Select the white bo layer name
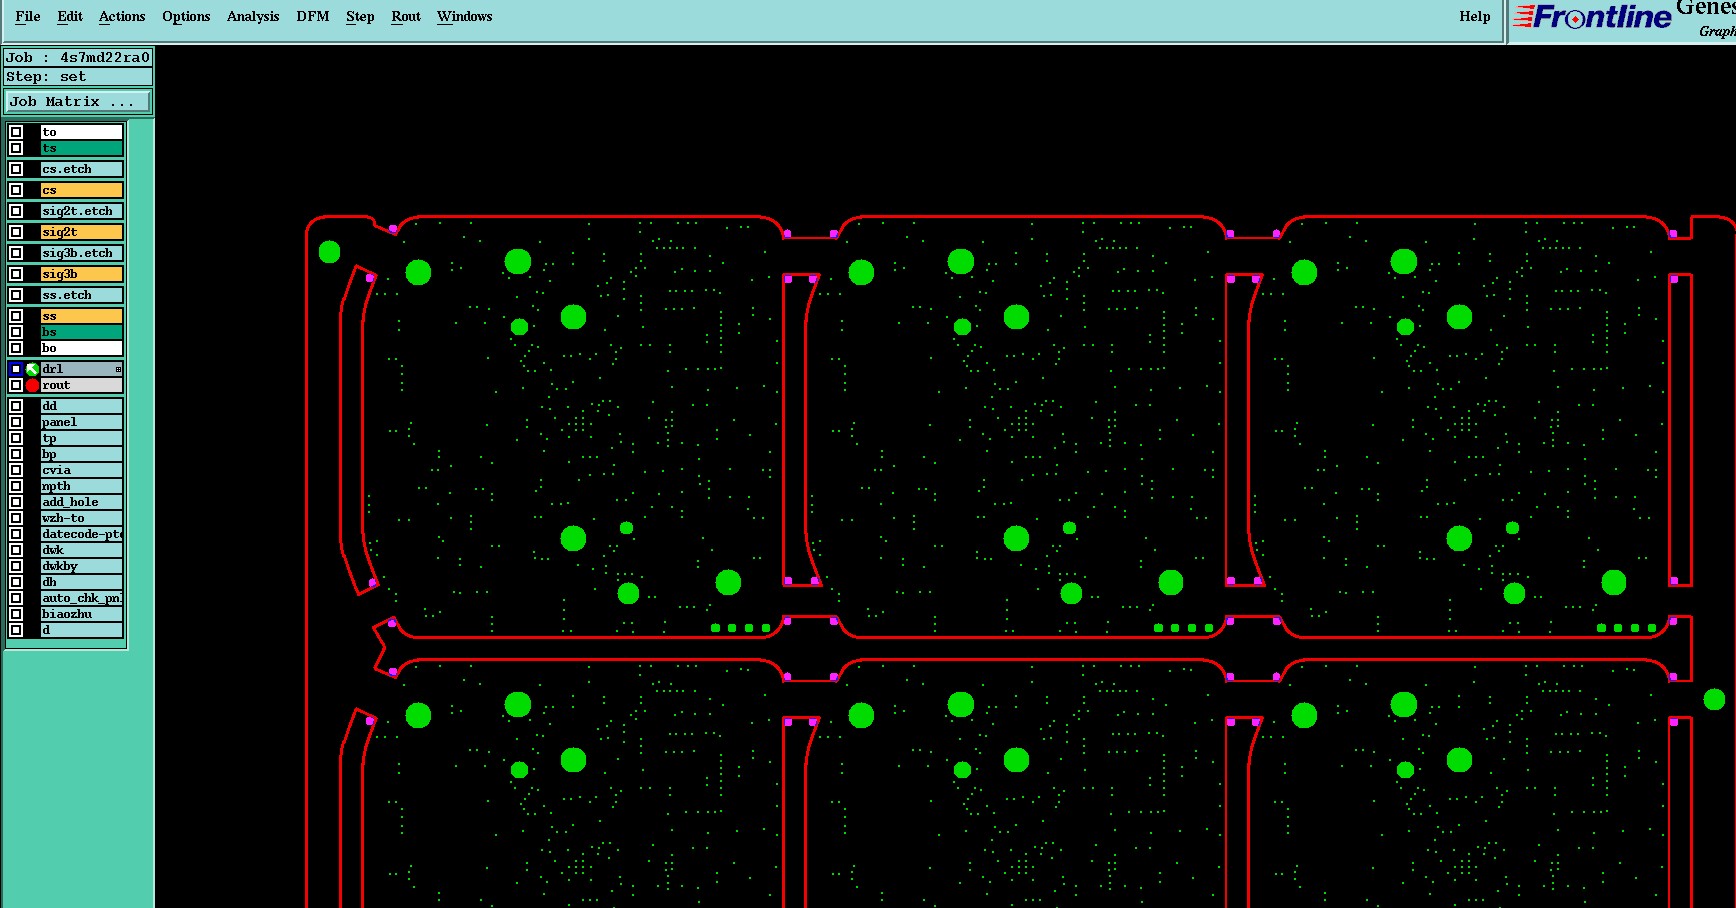 pyautogui.click(x=82, y=348)
